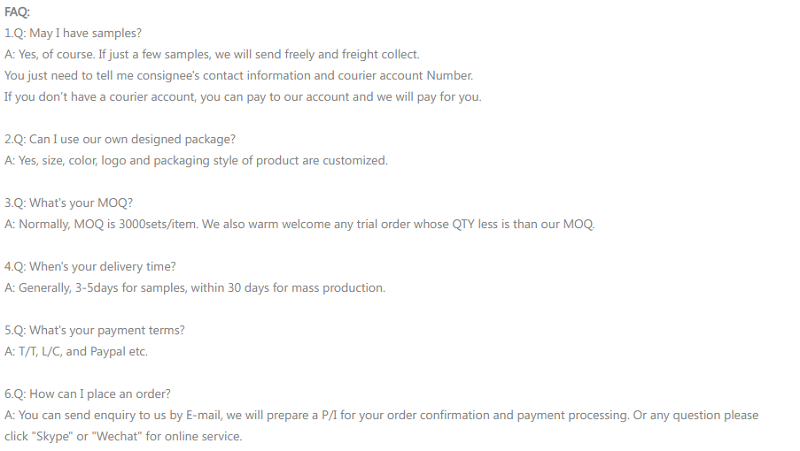The image size is (800, 451).
Task: Click the line about consignee's contact information
Action: (x=239, y=76)
